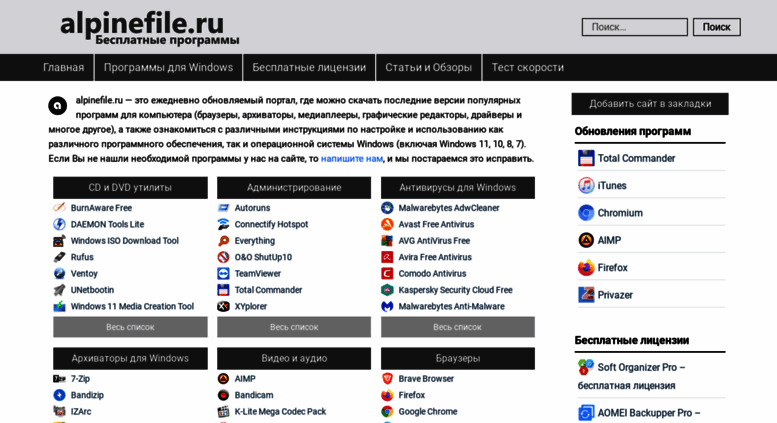The width and height of the screenshot is (777, 423).
Task: Open the IZArc link
Action: point(81,411)
